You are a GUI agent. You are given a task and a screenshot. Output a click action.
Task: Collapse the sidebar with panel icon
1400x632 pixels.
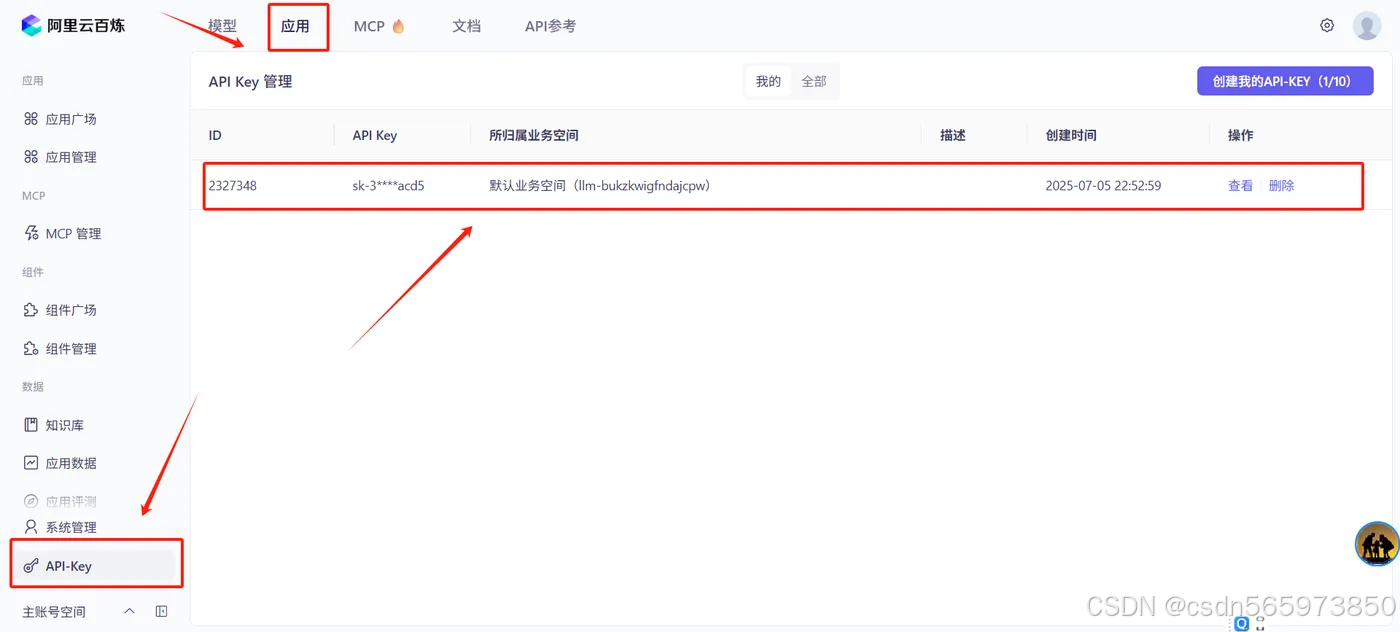click(162, 611)
